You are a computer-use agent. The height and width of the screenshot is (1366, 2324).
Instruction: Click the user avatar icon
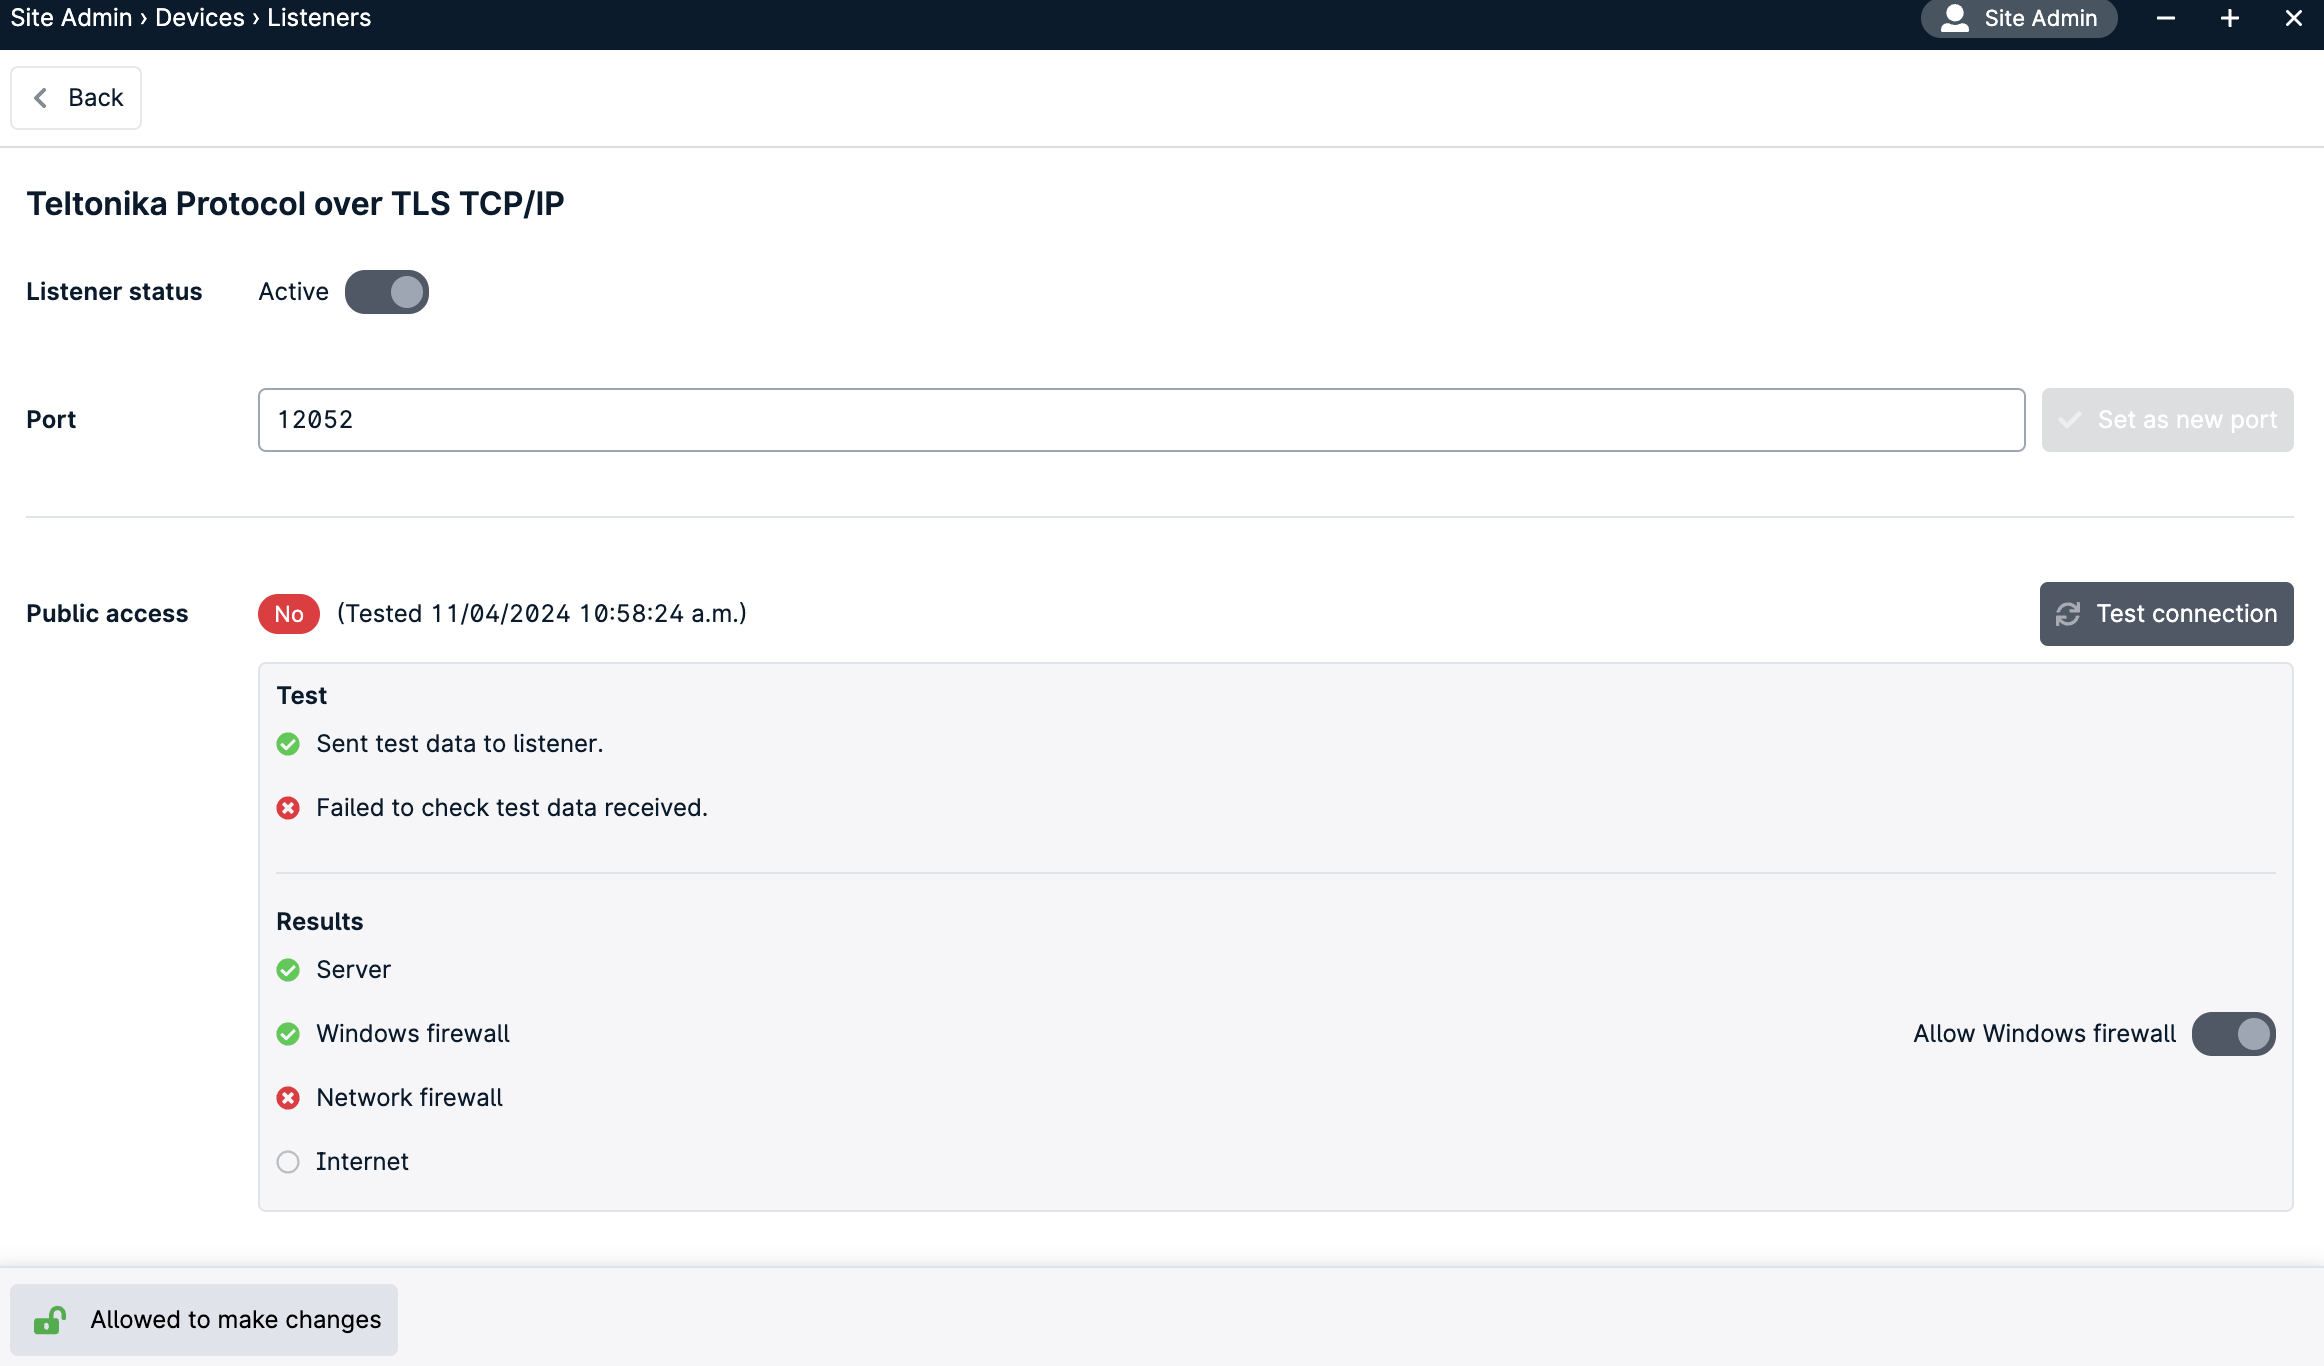[x=1955, y=18]
